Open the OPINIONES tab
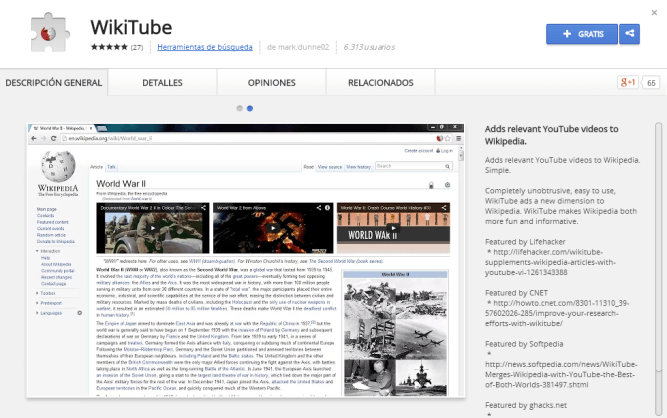Viewport: 667px width, 418px height. pos(271,82)
